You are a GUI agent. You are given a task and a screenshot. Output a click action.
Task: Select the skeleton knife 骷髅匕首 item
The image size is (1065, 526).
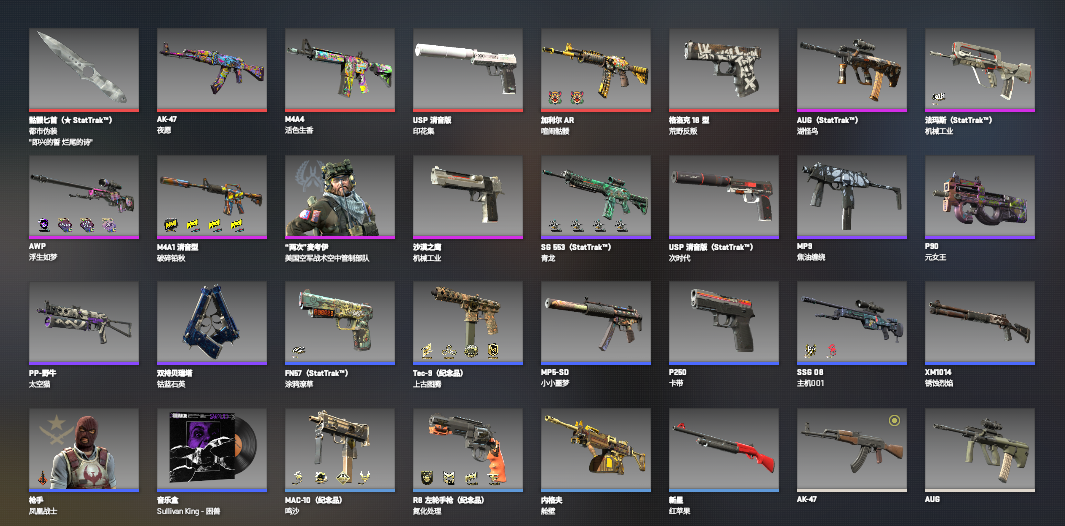coord(84,70)
